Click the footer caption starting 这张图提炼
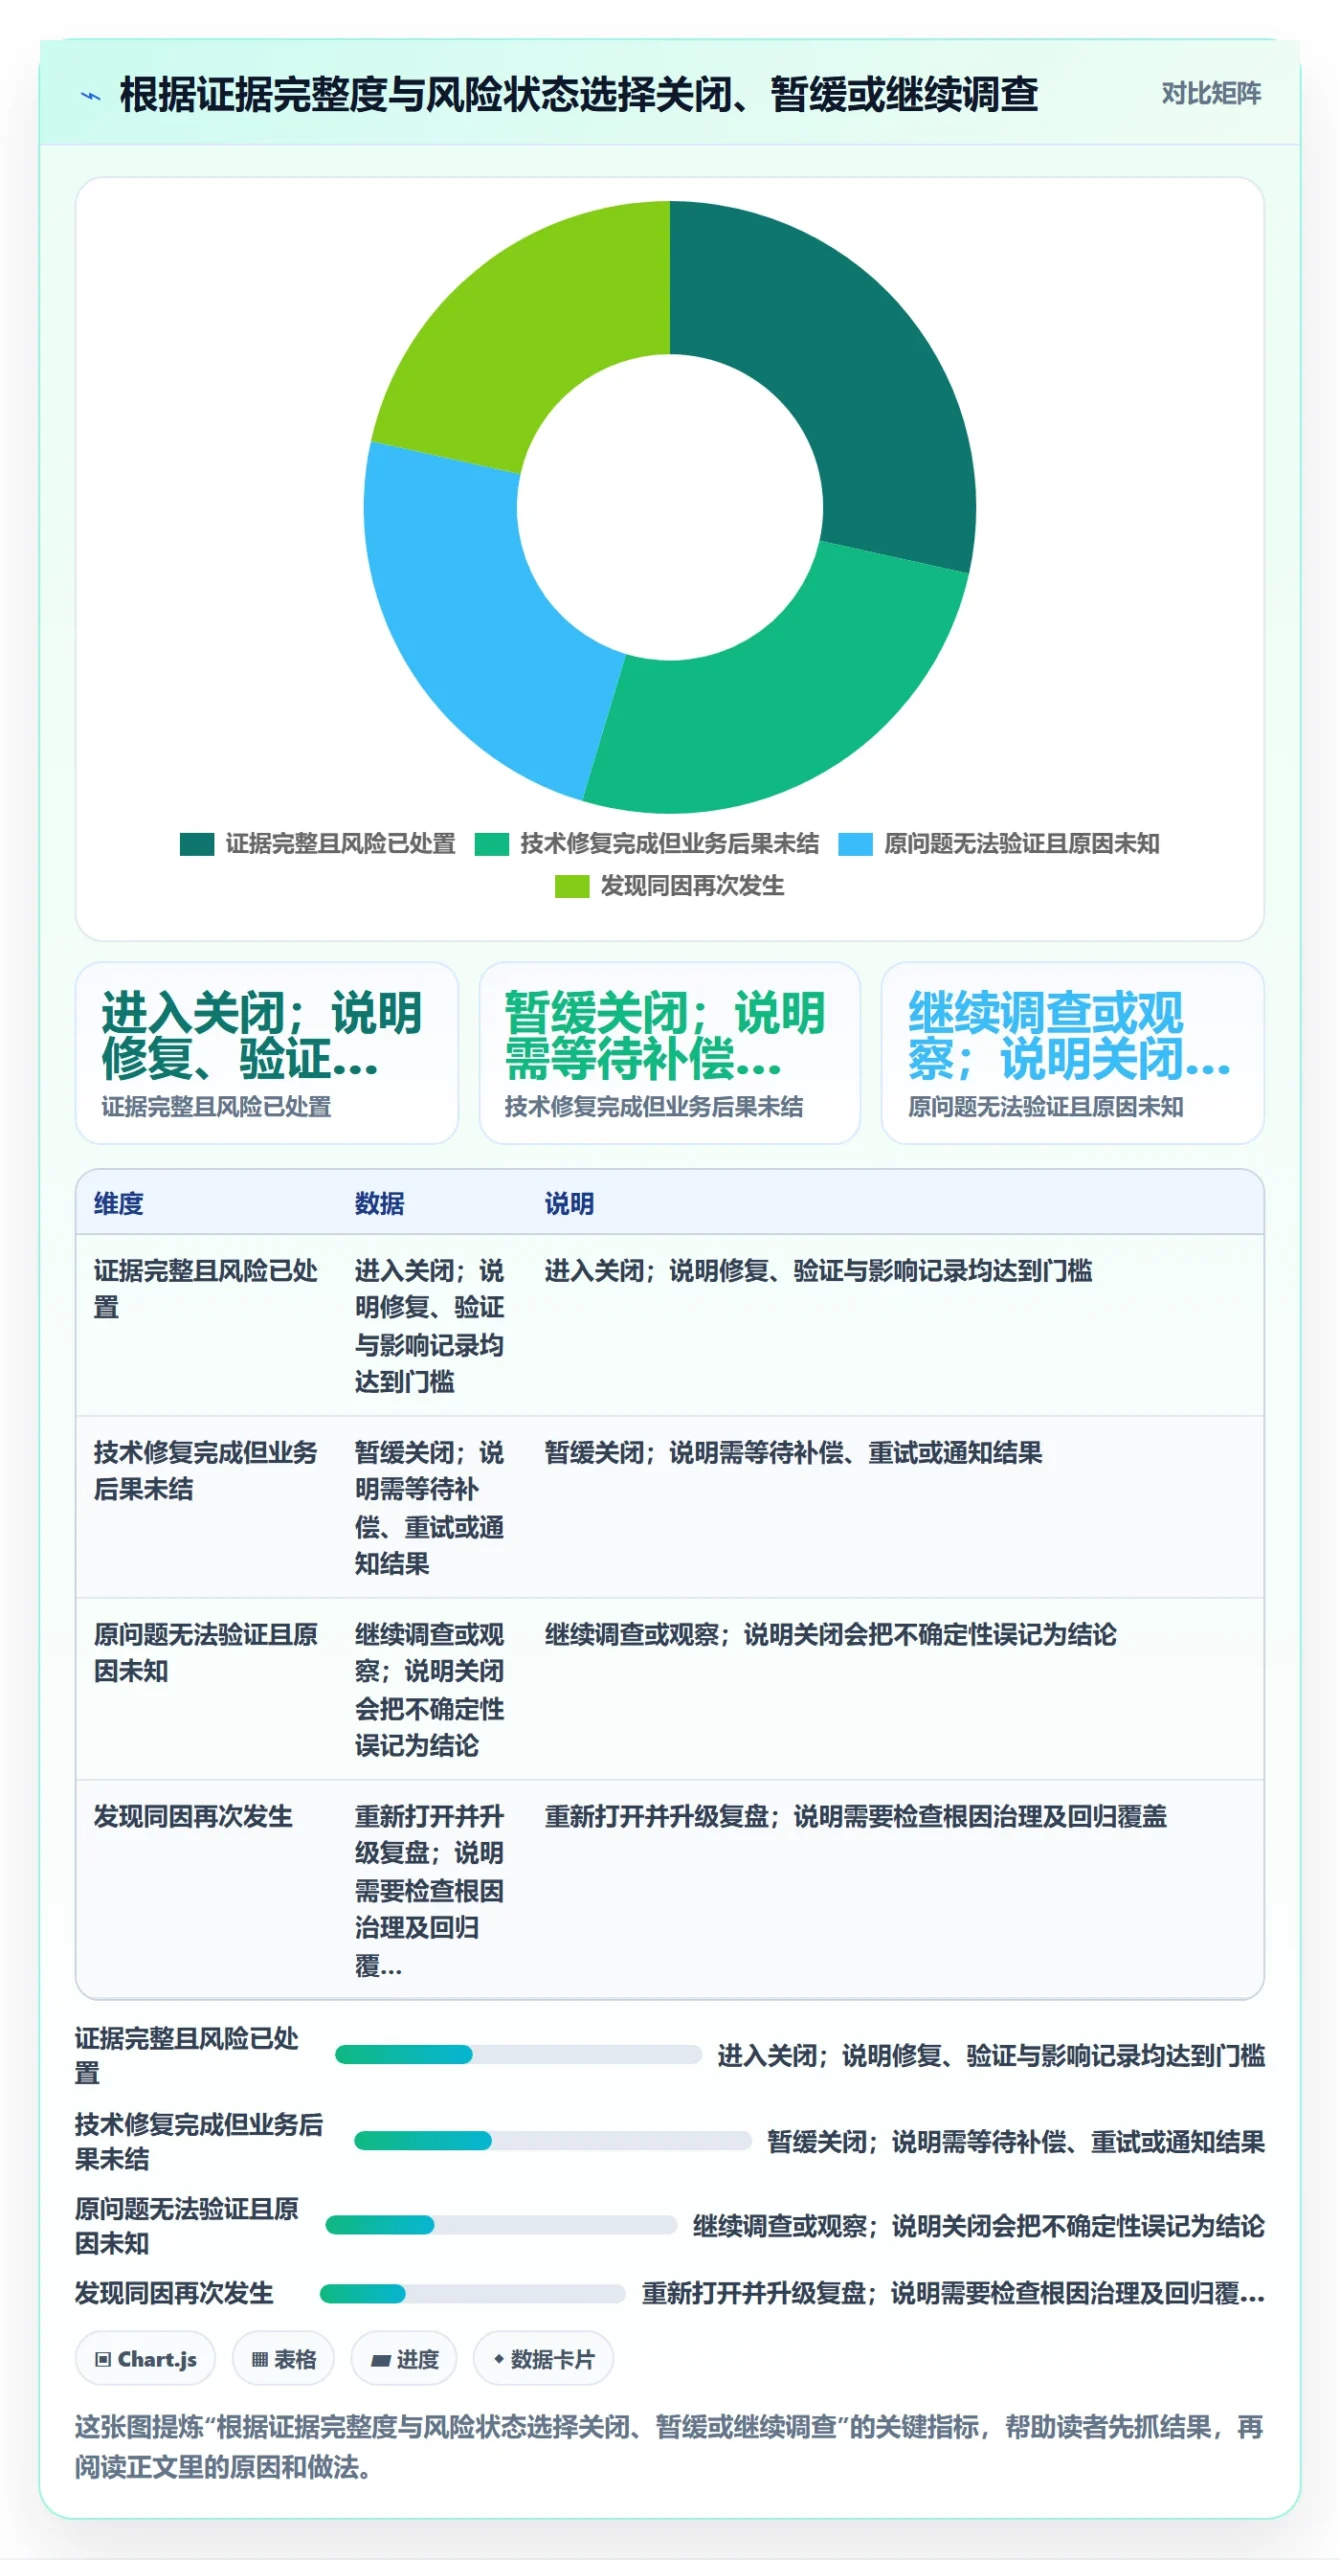 (669, 2447)
